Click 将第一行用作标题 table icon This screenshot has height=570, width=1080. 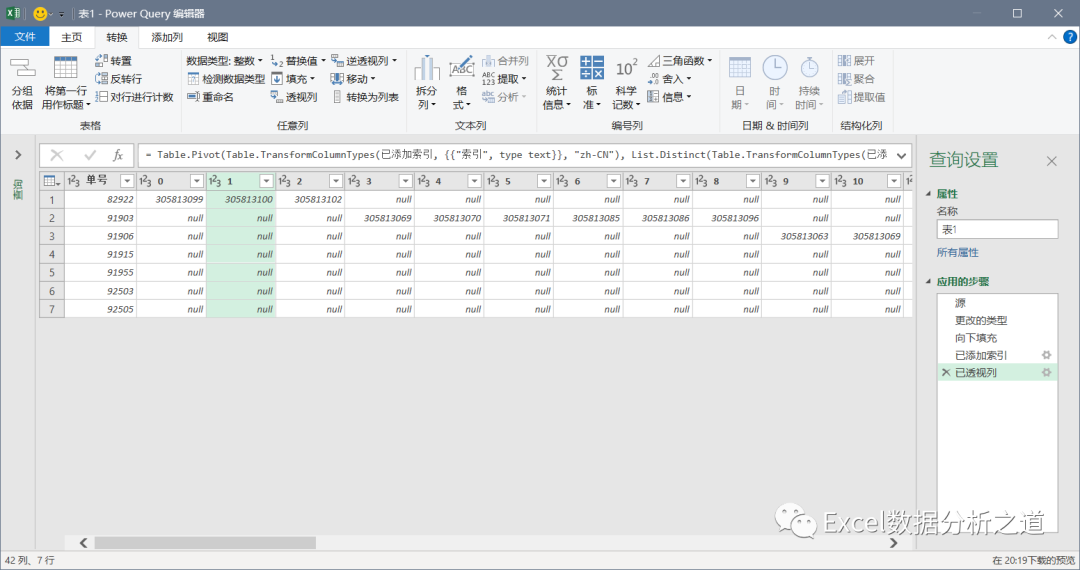pyautogui.click(x=65, y=68)
